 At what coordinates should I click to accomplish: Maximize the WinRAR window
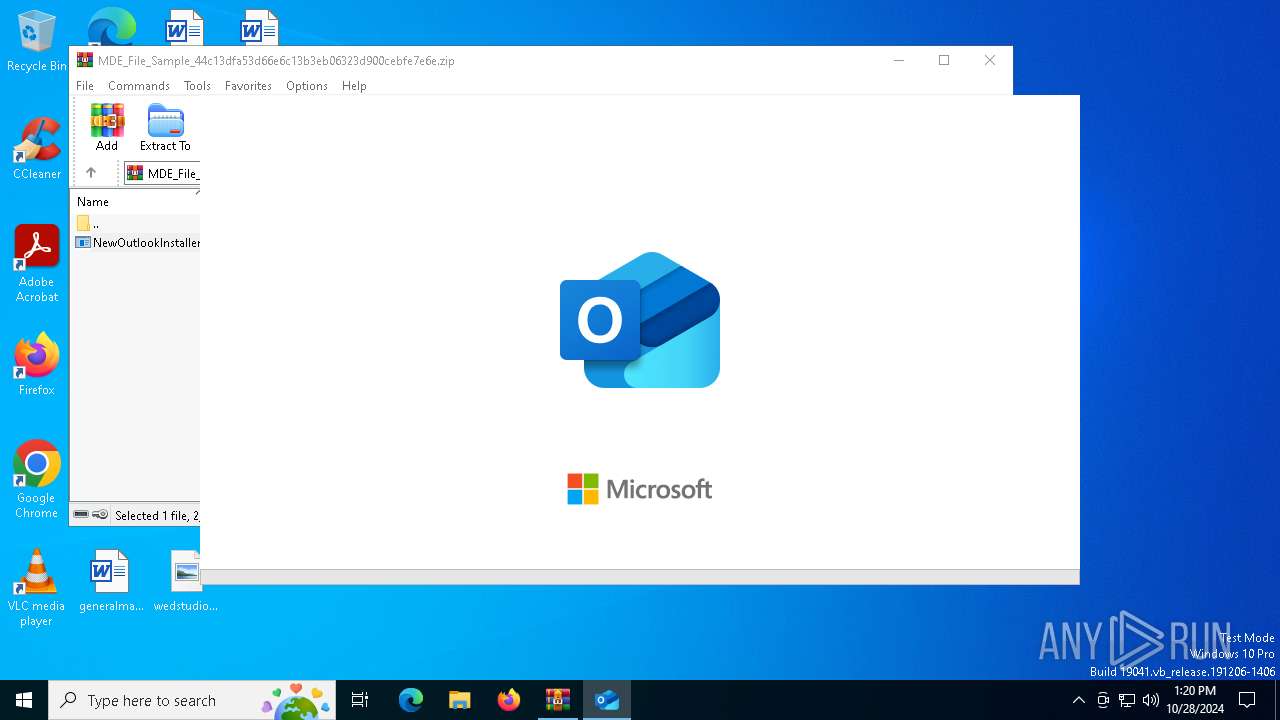coord(944,60)
